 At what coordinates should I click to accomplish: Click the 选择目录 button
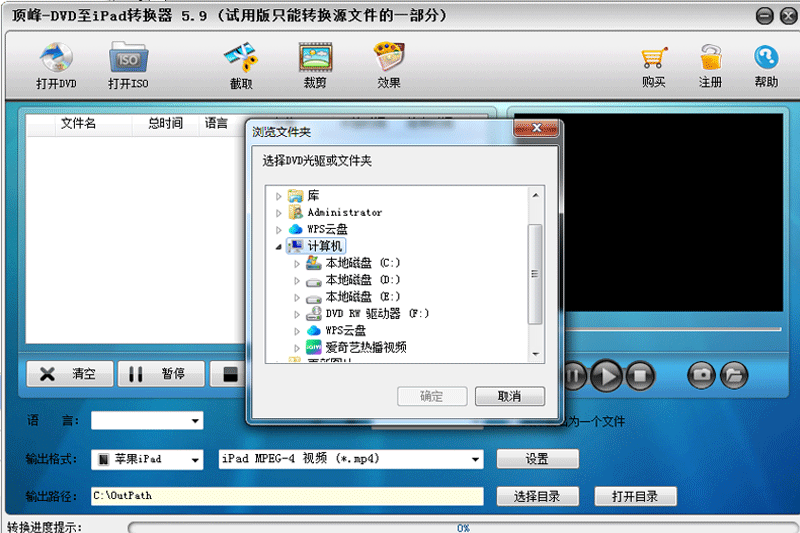(x=538, y=496)
